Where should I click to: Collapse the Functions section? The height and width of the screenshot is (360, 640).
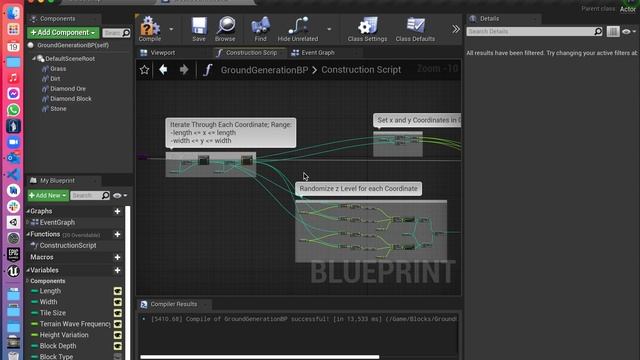28,234
